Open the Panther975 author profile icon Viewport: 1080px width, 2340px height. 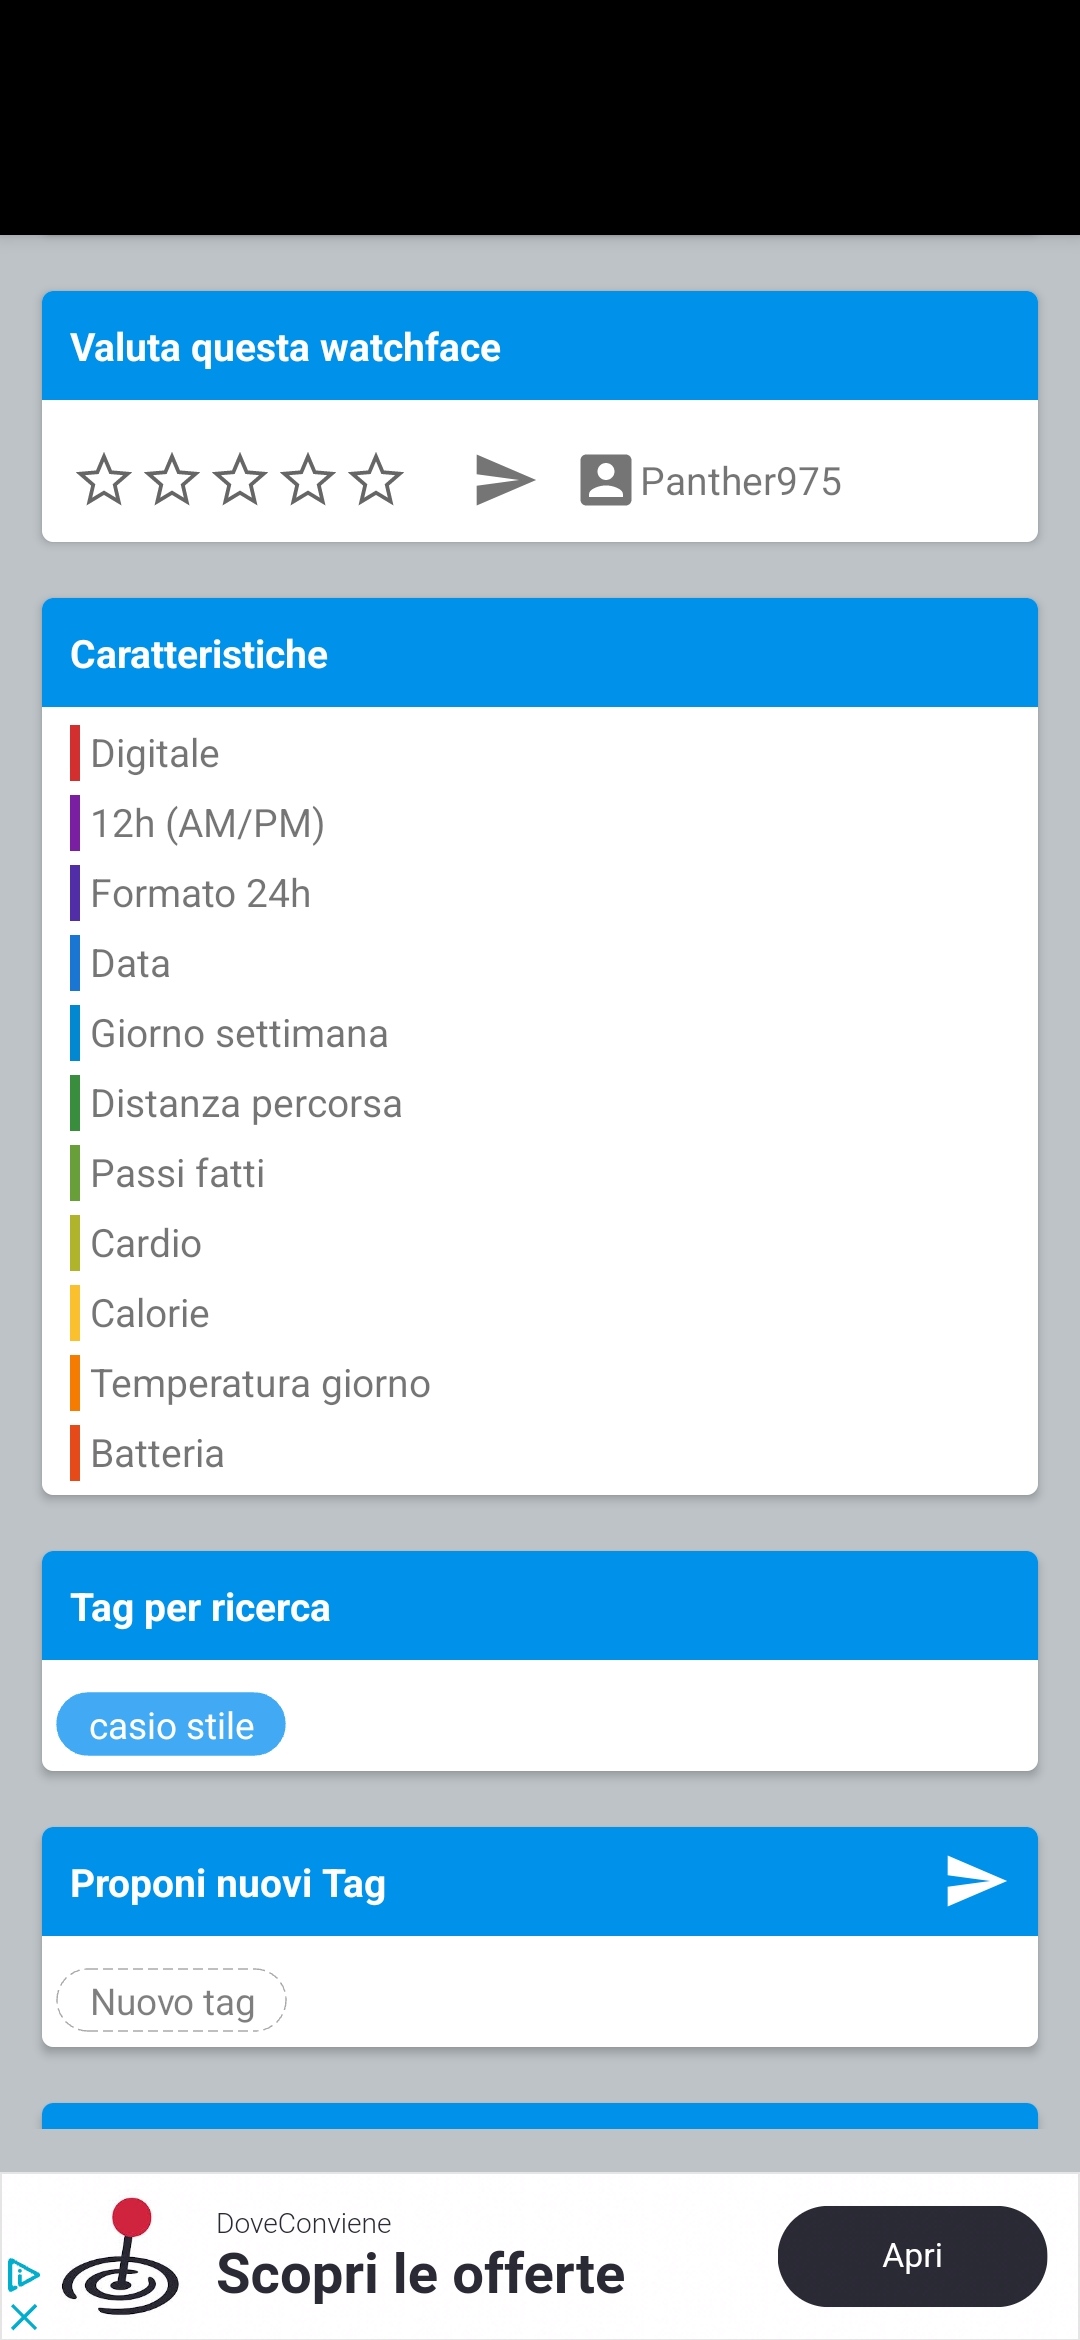605,480
